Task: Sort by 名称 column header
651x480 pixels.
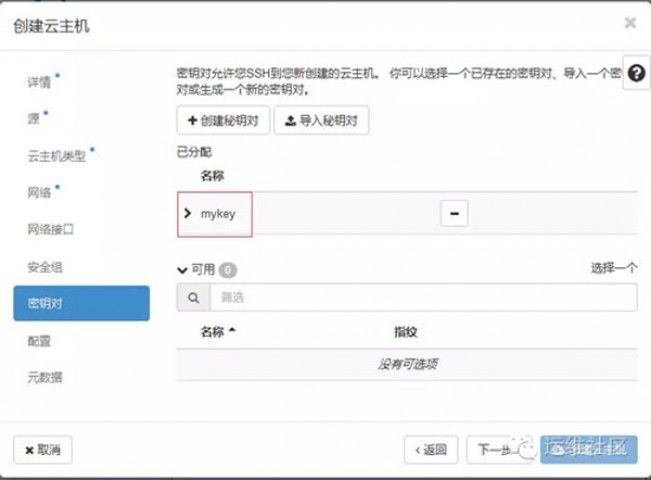Action: pyautogui.click(x=218, y=331)
